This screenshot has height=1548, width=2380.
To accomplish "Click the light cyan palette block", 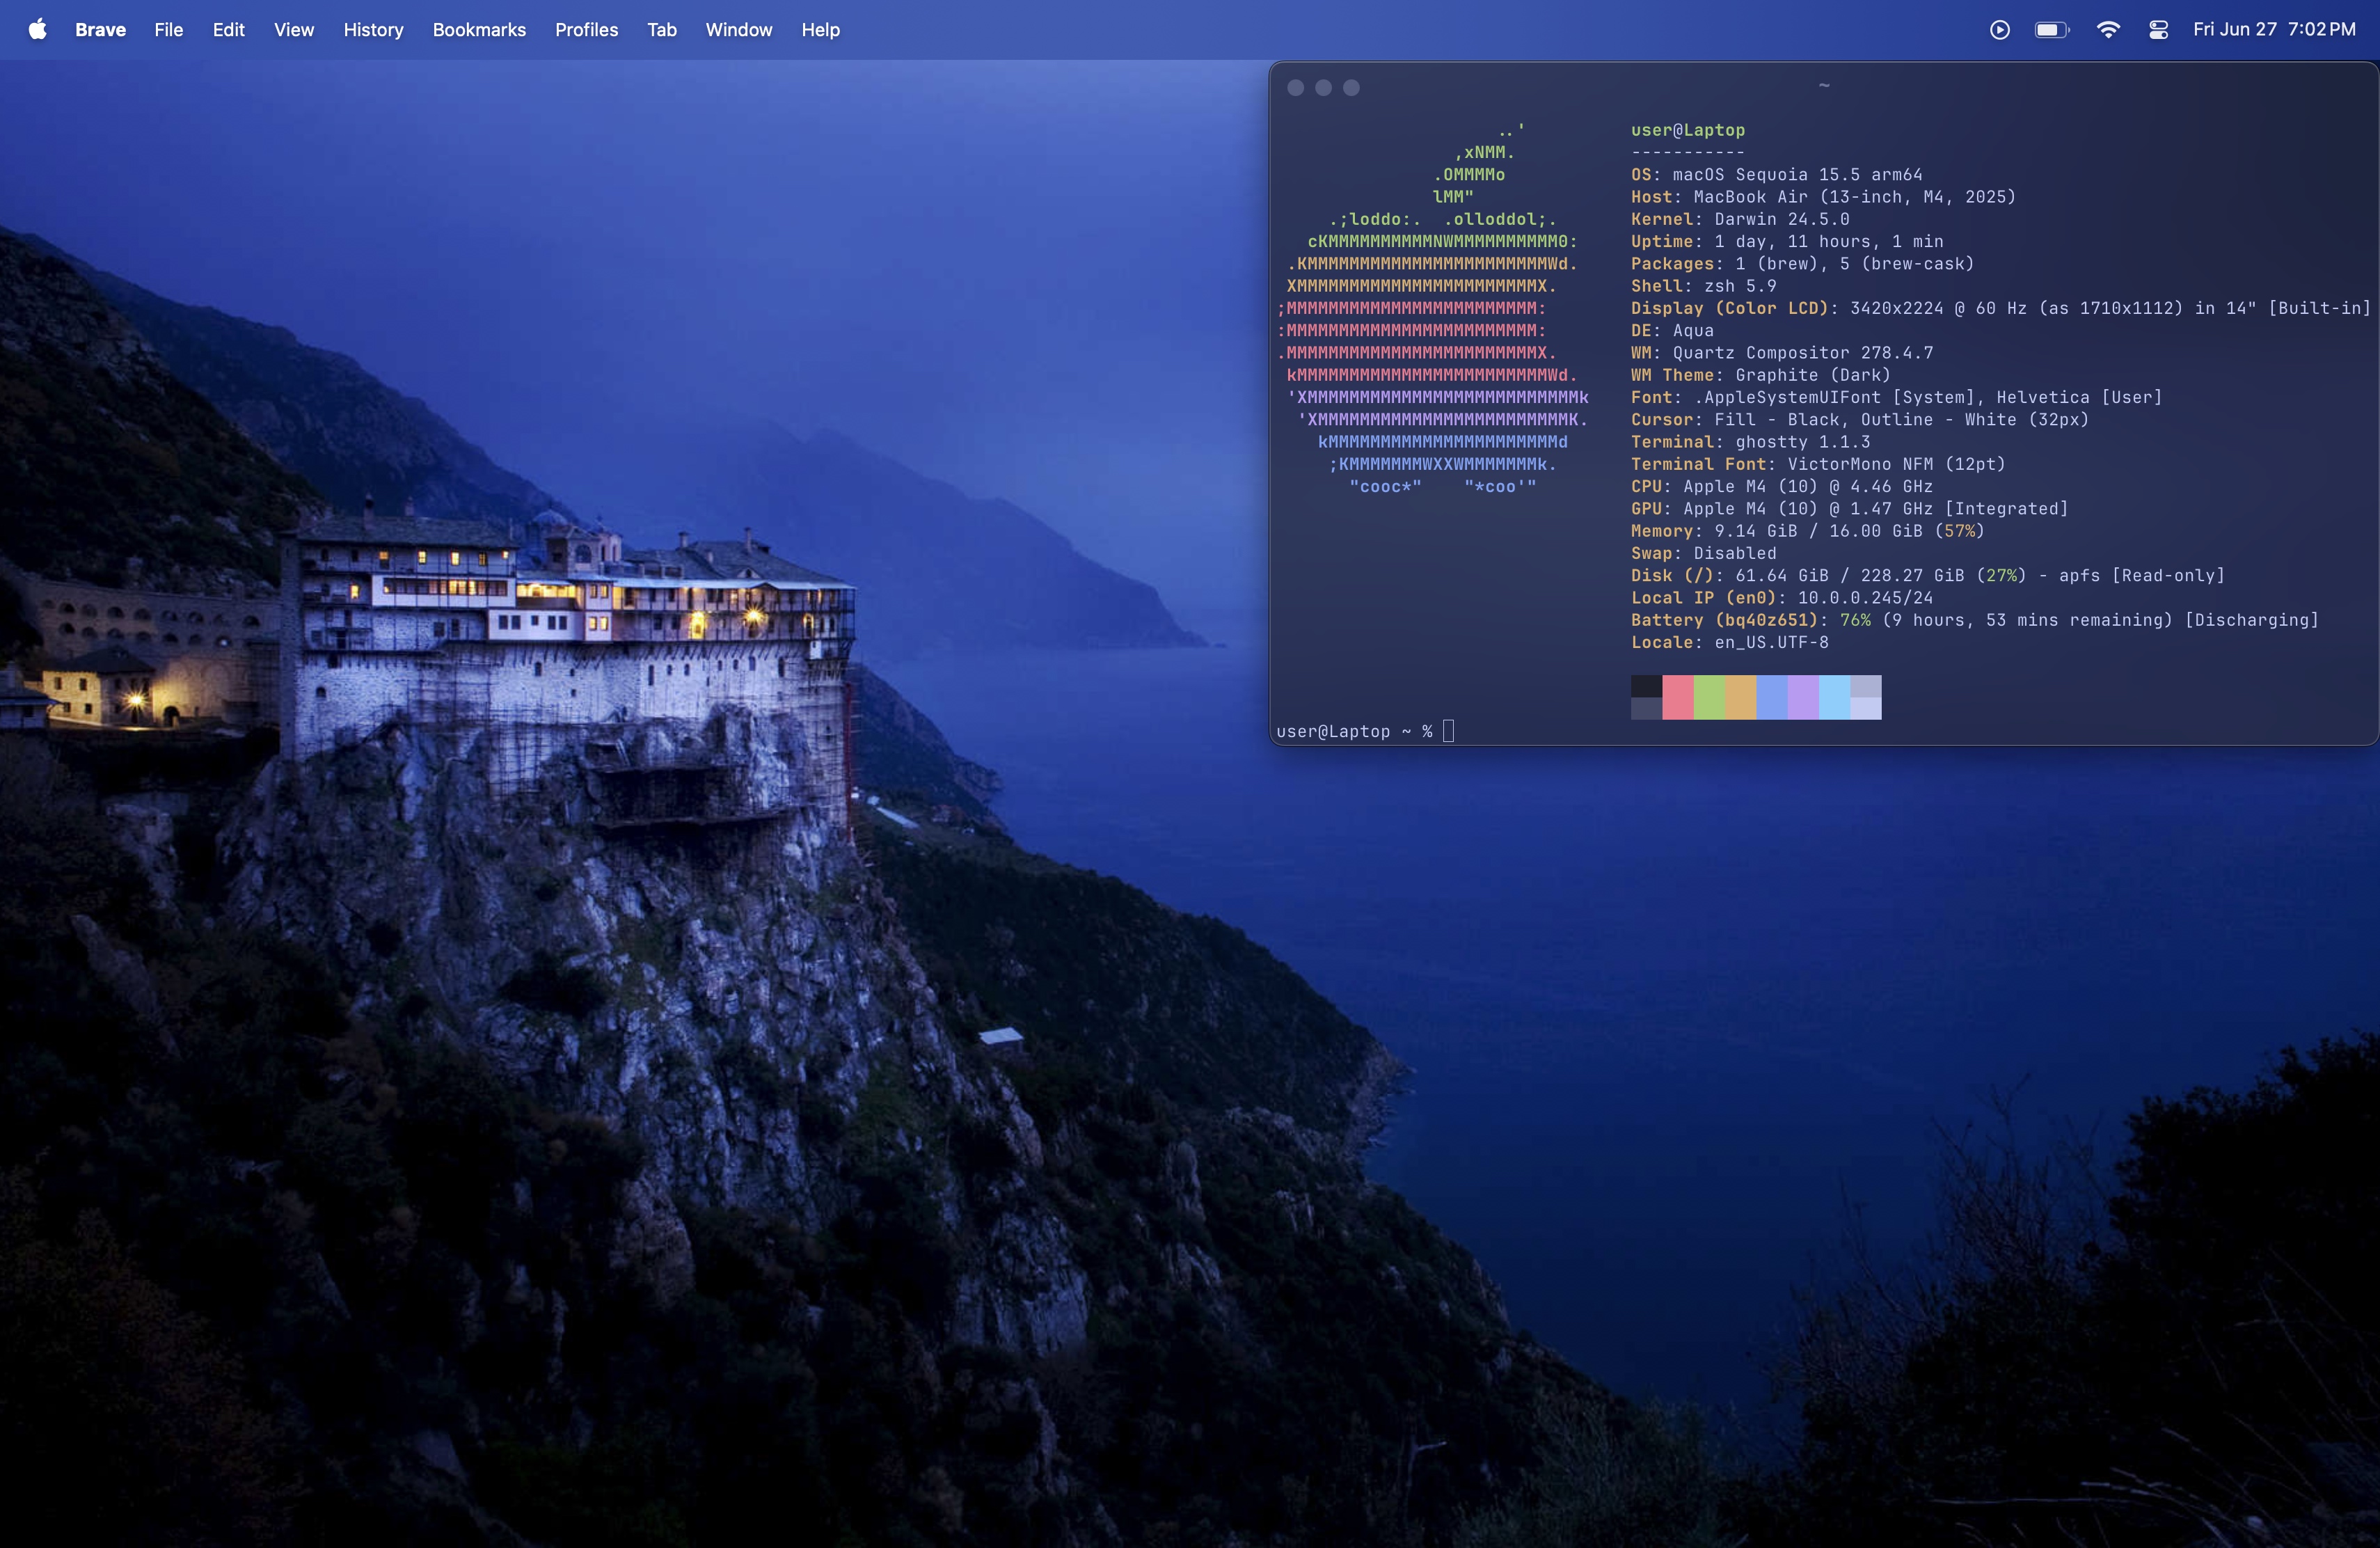I will coord(1834,697).
